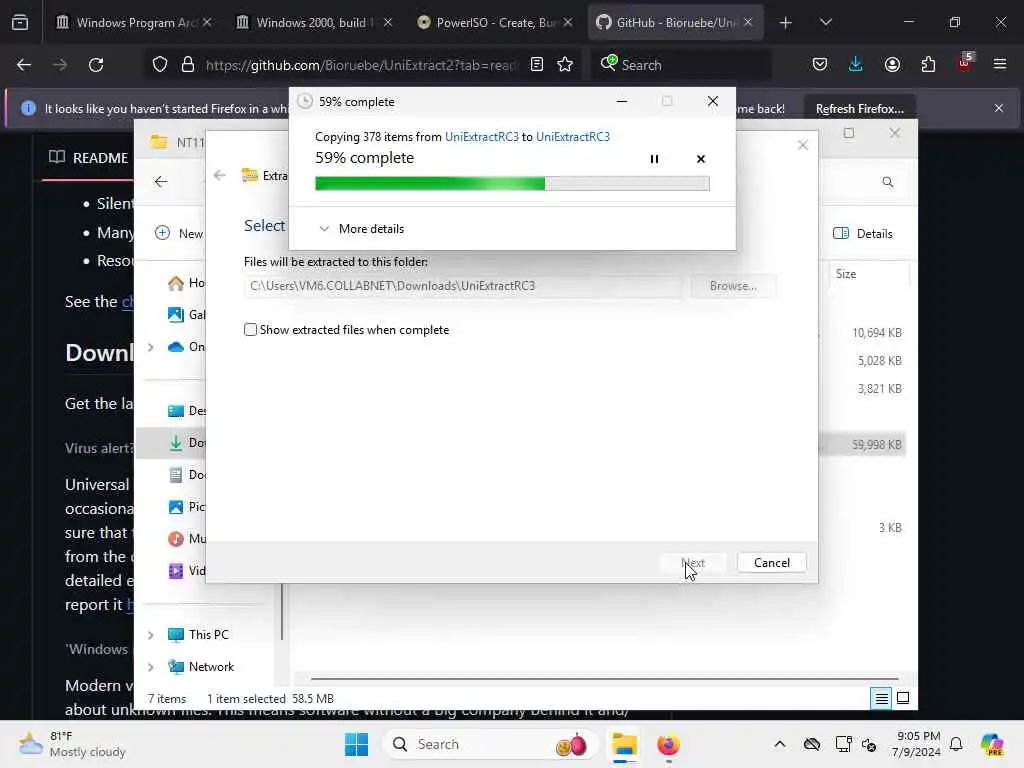Open Save to Pocket icon
1024x768 pixels.
click(x=820, y=65)
